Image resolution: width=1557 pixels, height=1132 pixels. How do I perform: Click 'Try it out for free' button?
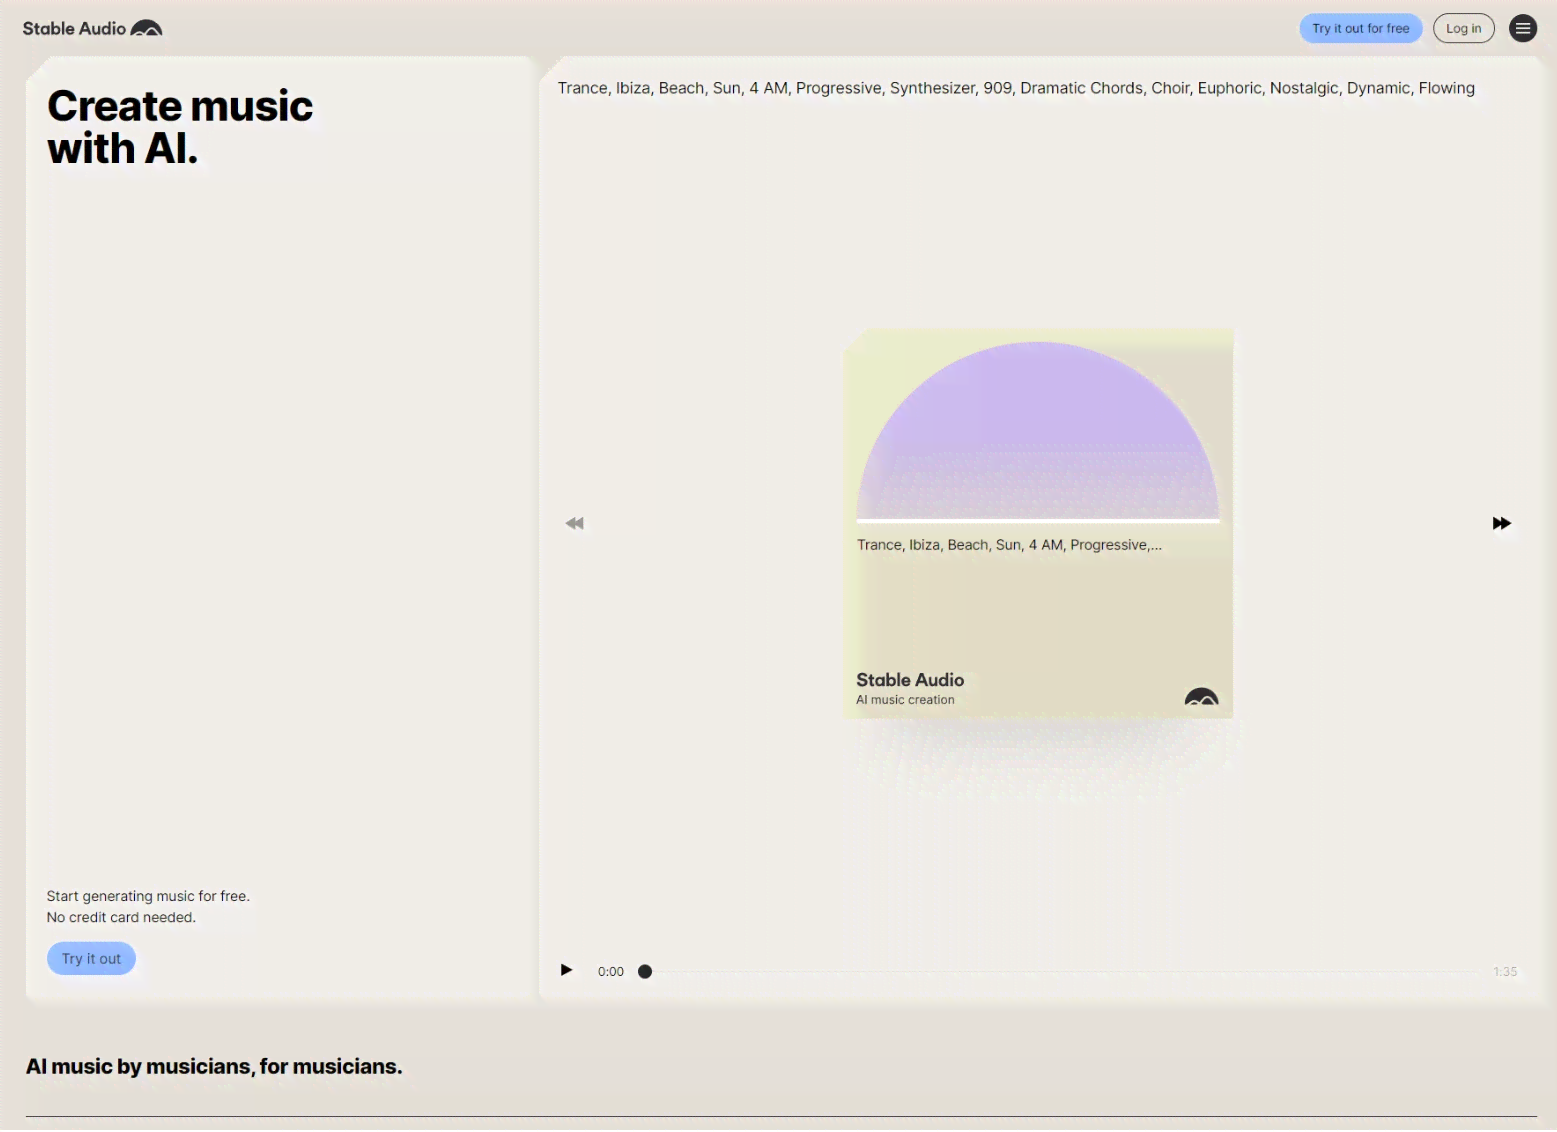[1360, 28]
